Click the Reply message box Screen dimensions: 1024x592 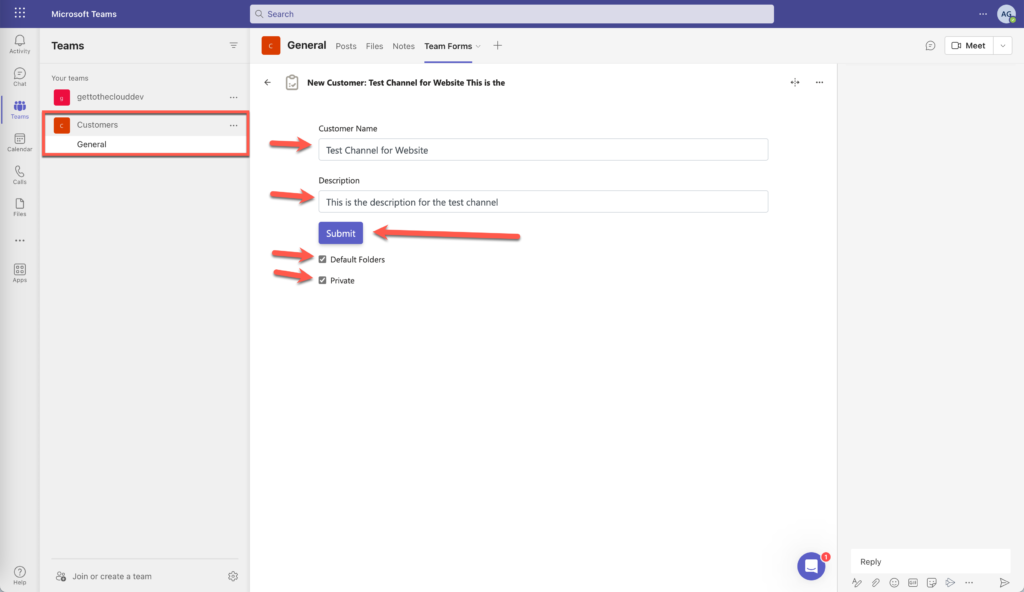point(931,561)
